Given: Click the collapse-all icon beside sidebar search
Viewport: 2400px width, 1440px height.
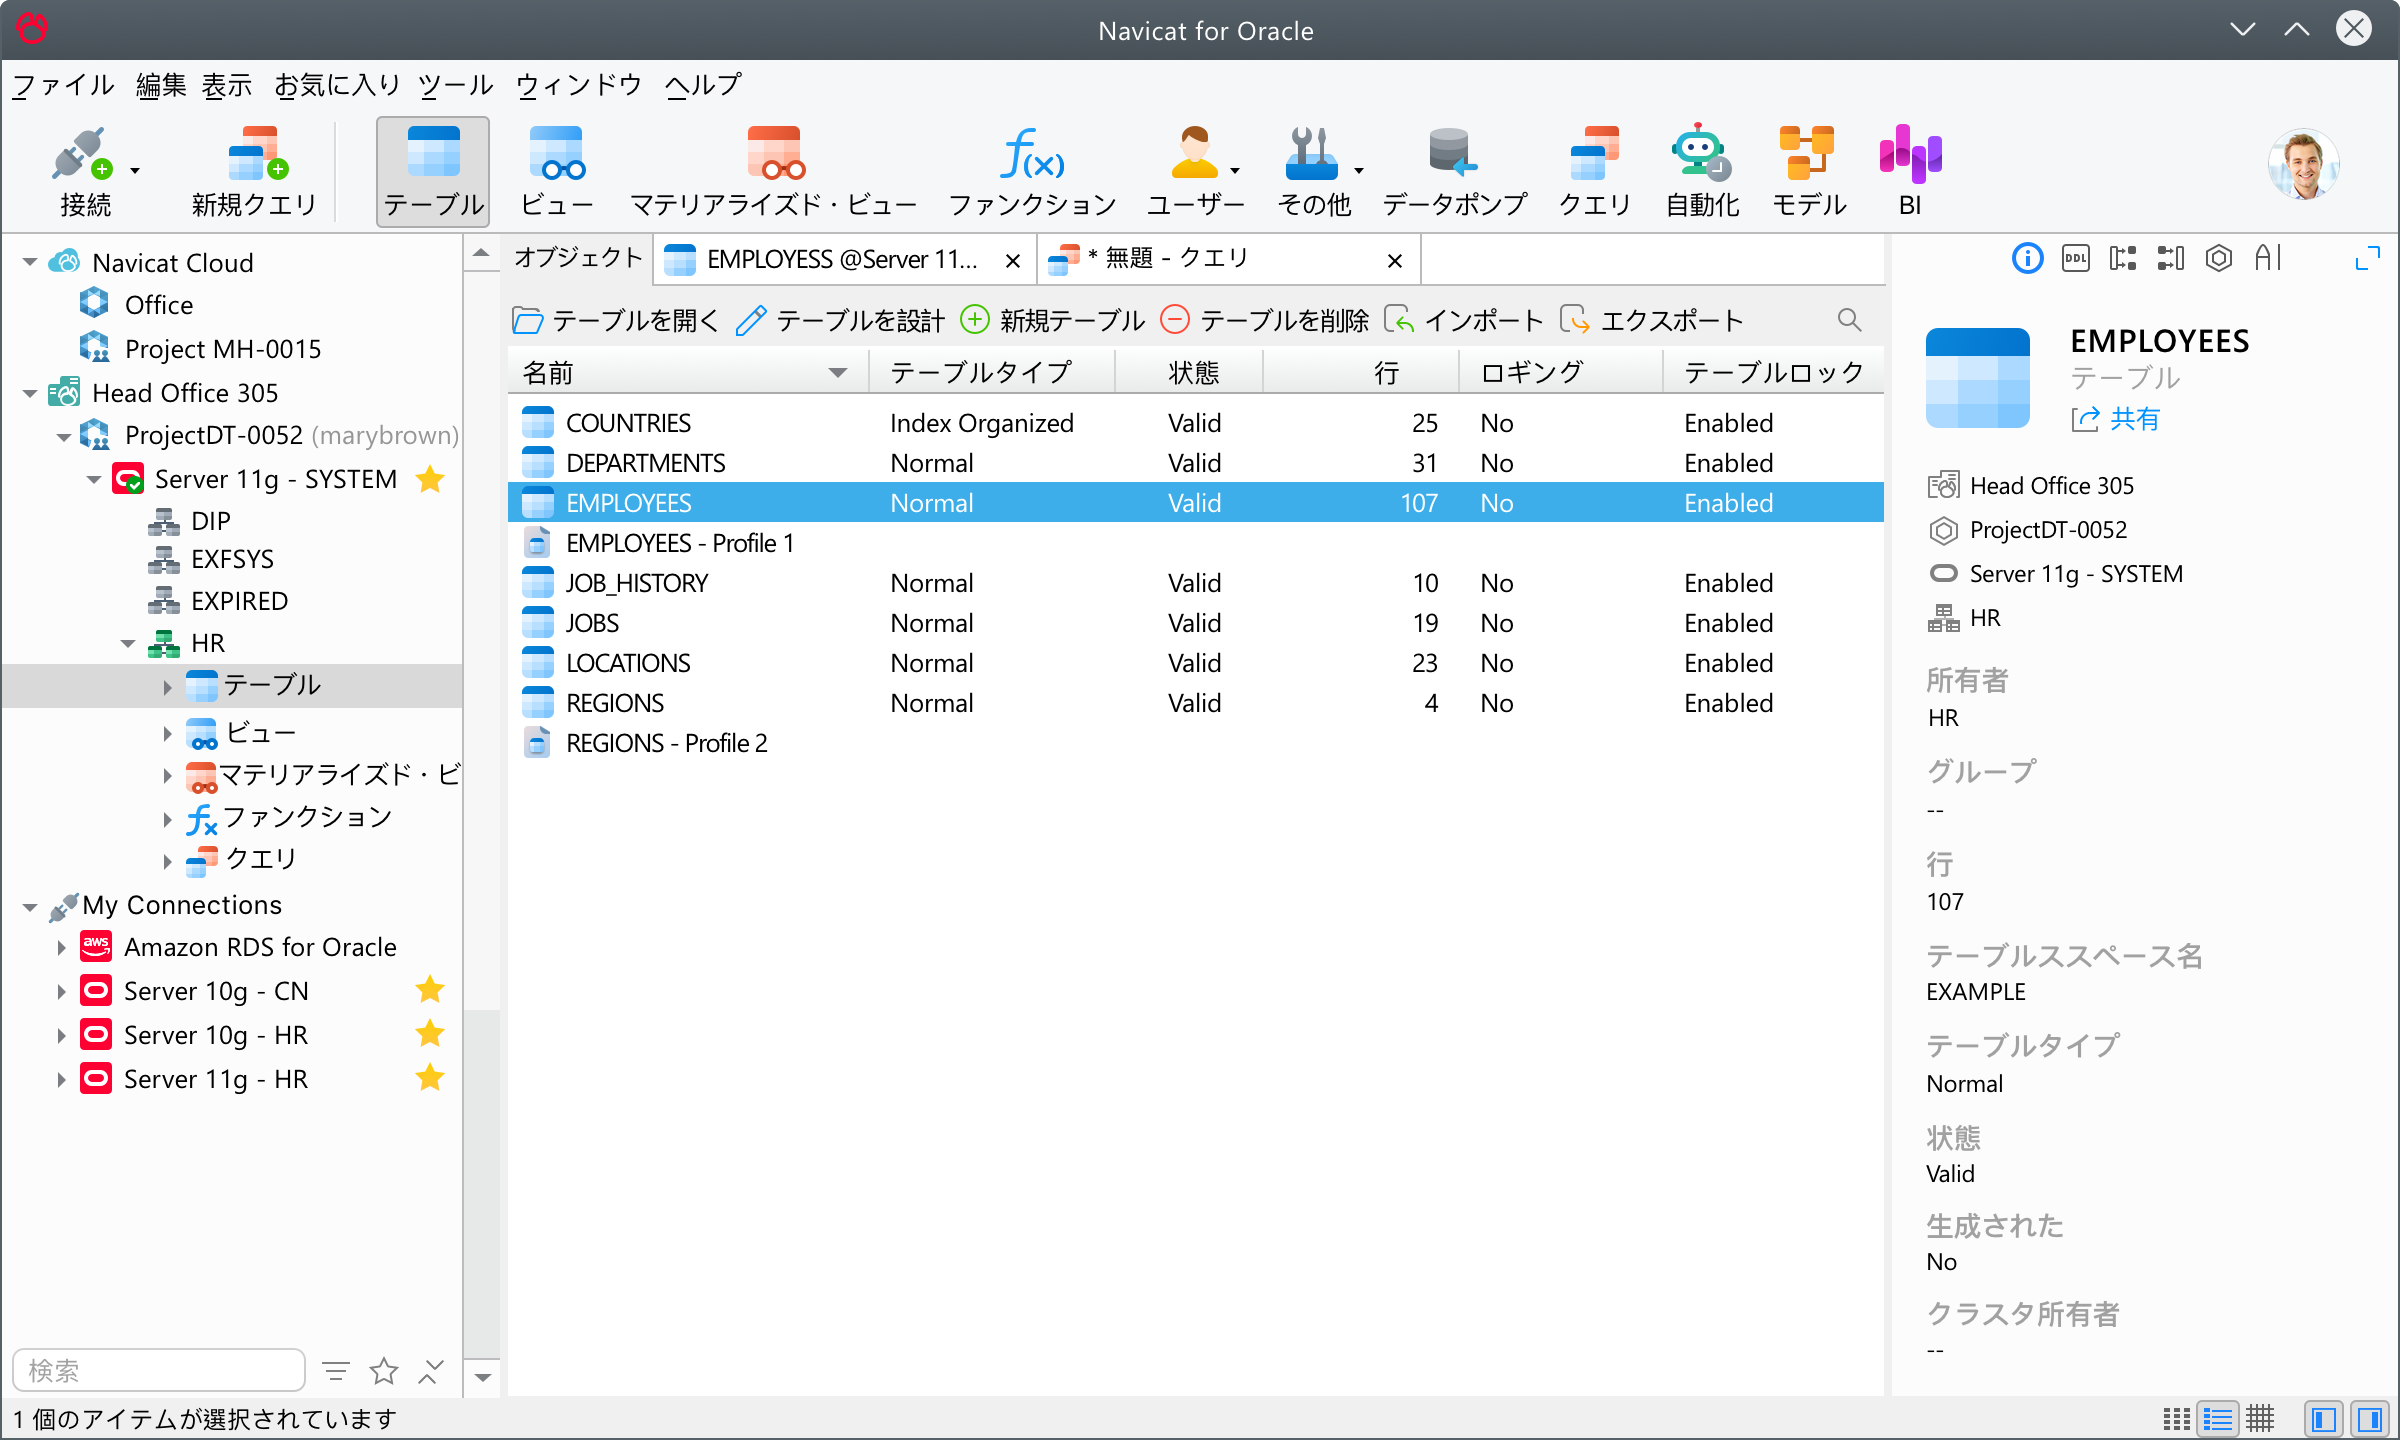Looking at the screenshot, I should pyautogui.click(x=430, y=1371).
